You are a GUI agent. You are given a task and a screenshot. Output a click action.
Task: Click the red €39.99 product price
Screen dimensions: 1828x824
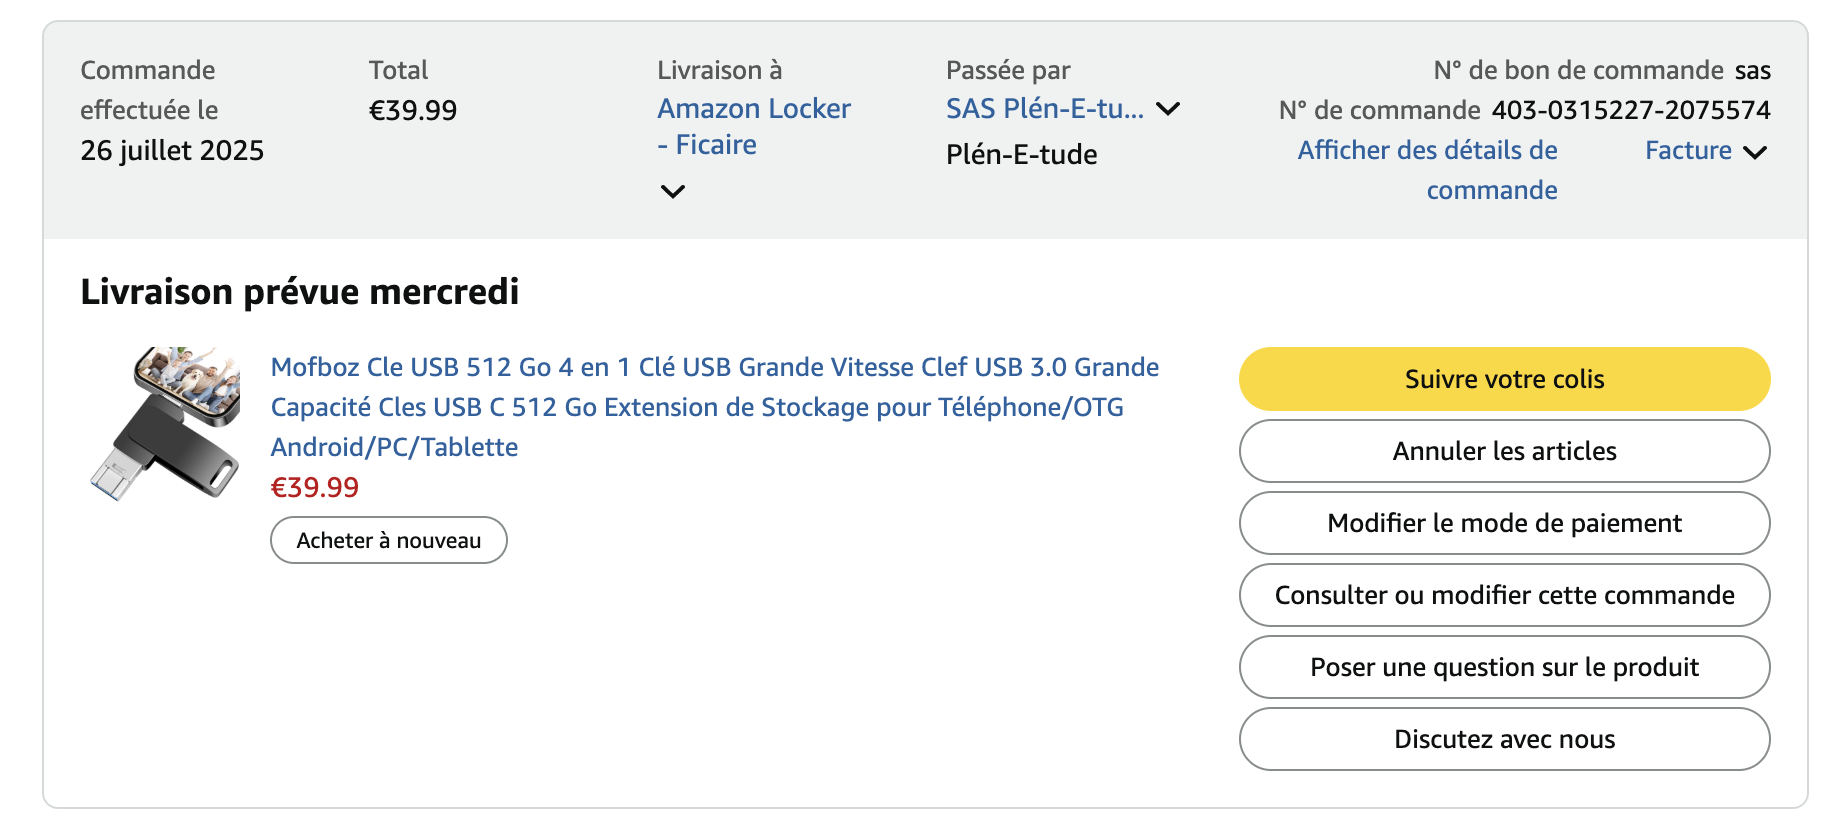[315, 487]
